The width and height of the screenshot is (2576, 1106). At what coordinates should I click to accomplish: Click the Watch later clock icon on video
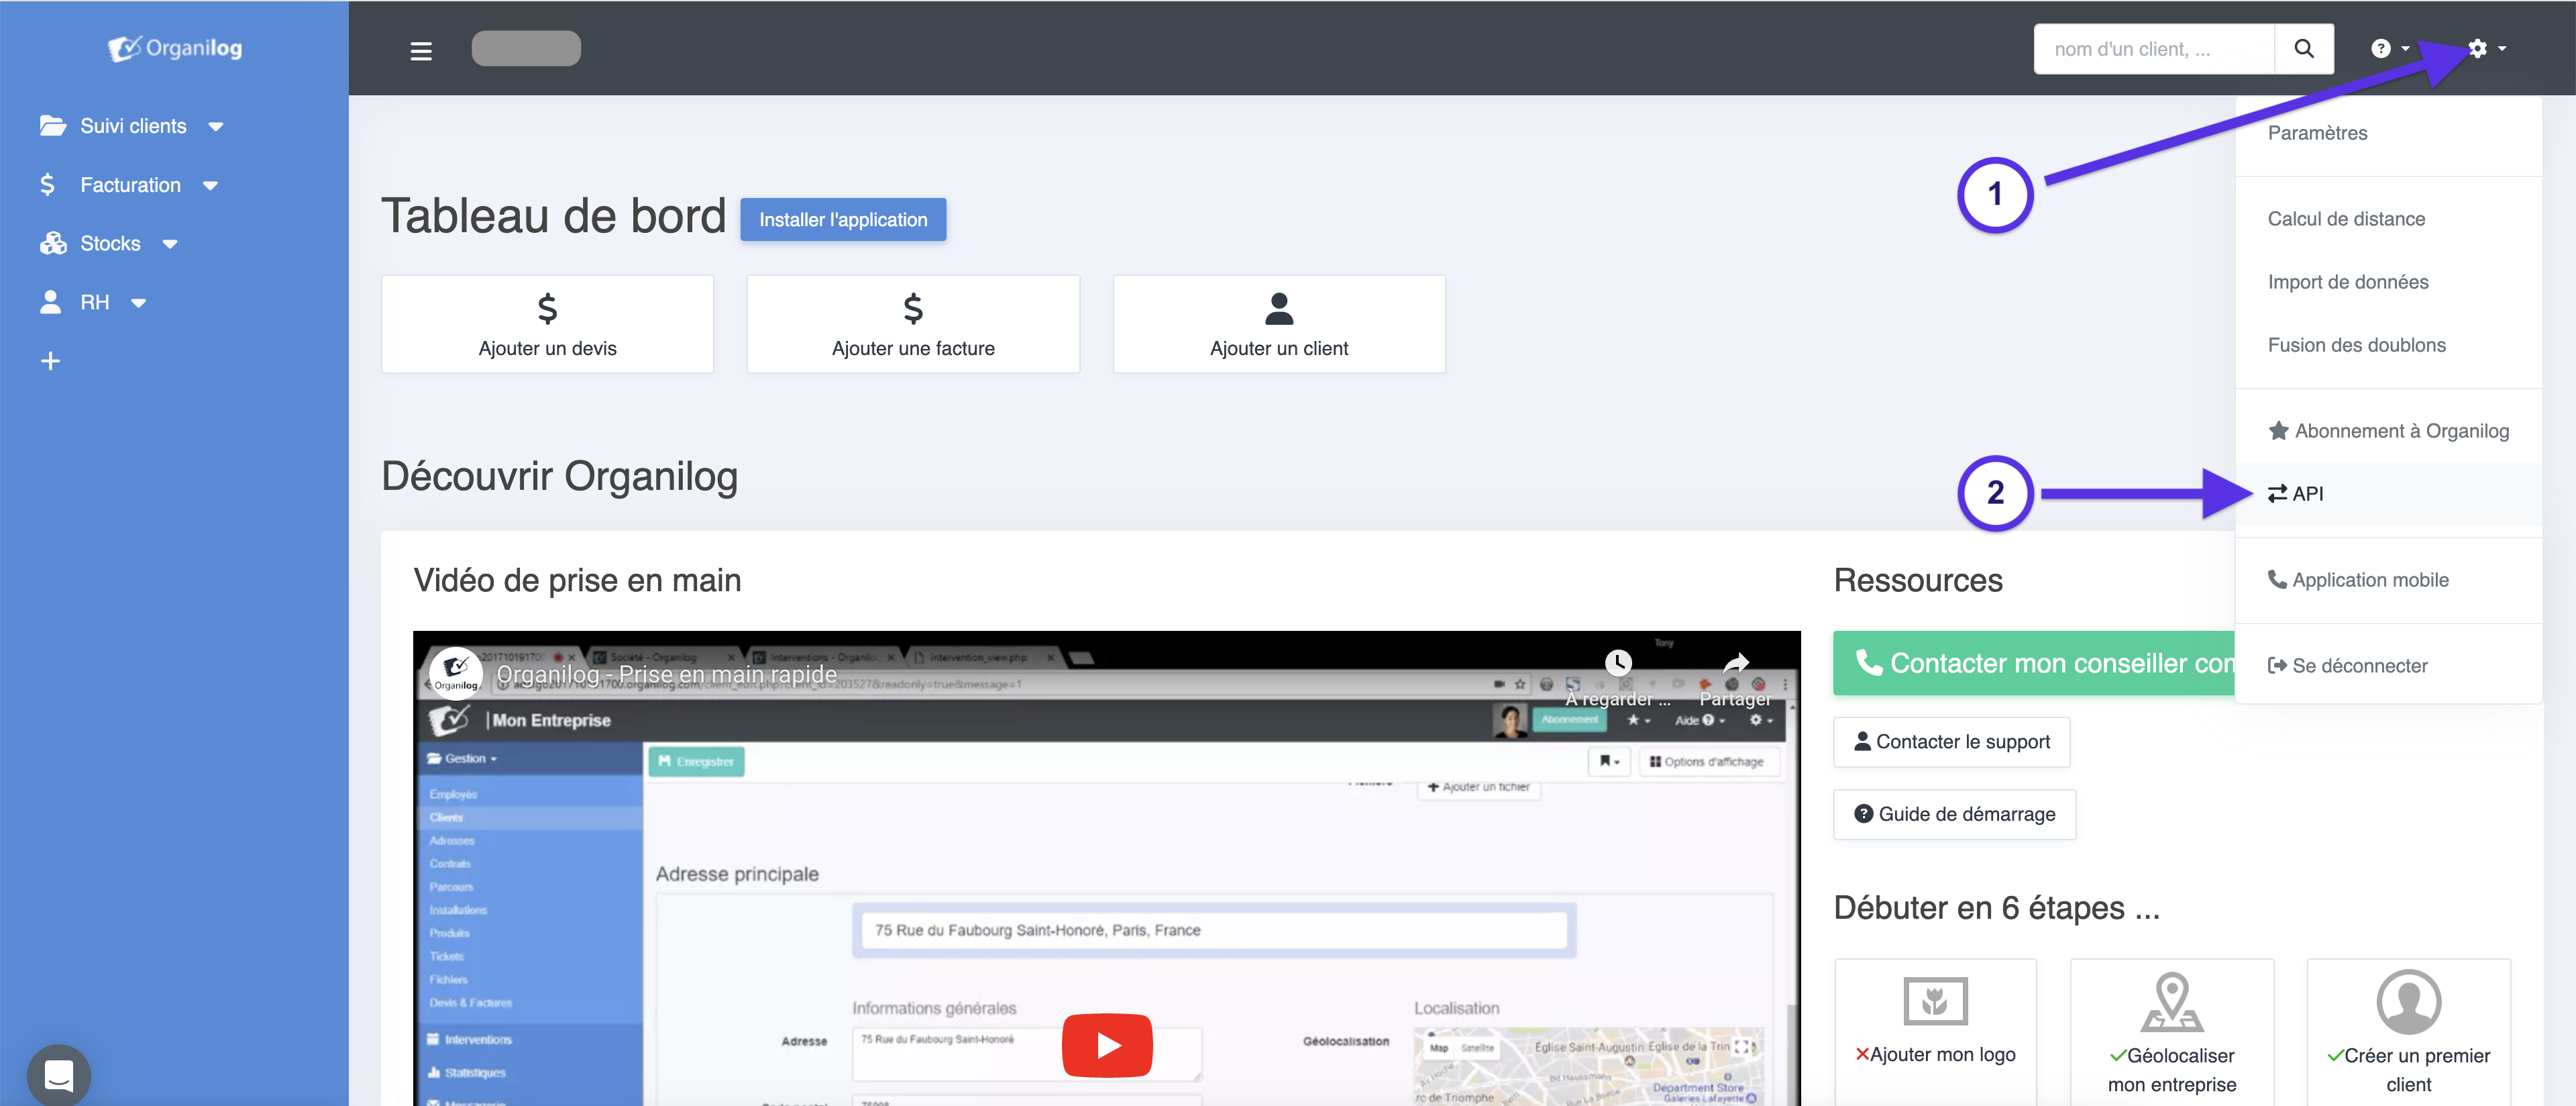[x=1617, y=663]
